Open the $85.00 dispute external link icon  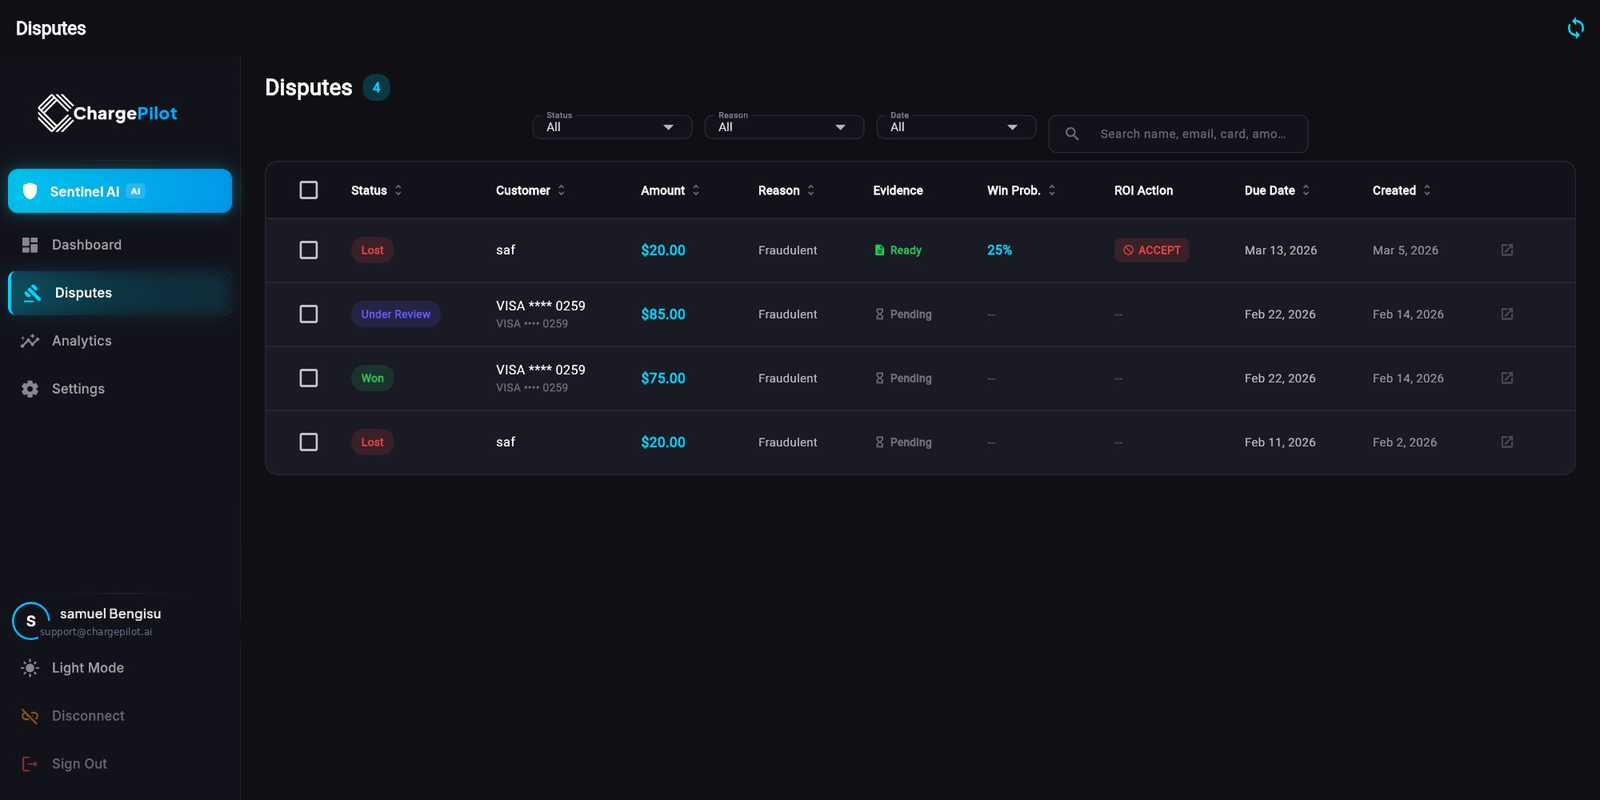tap(1507, 314)
